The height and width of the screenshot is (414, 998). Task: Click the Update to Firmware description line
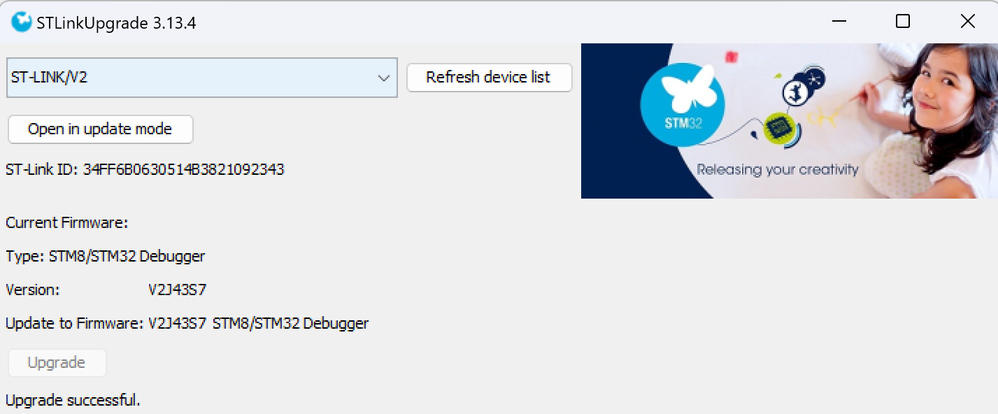pyautogui.click(x=187, y=324)
